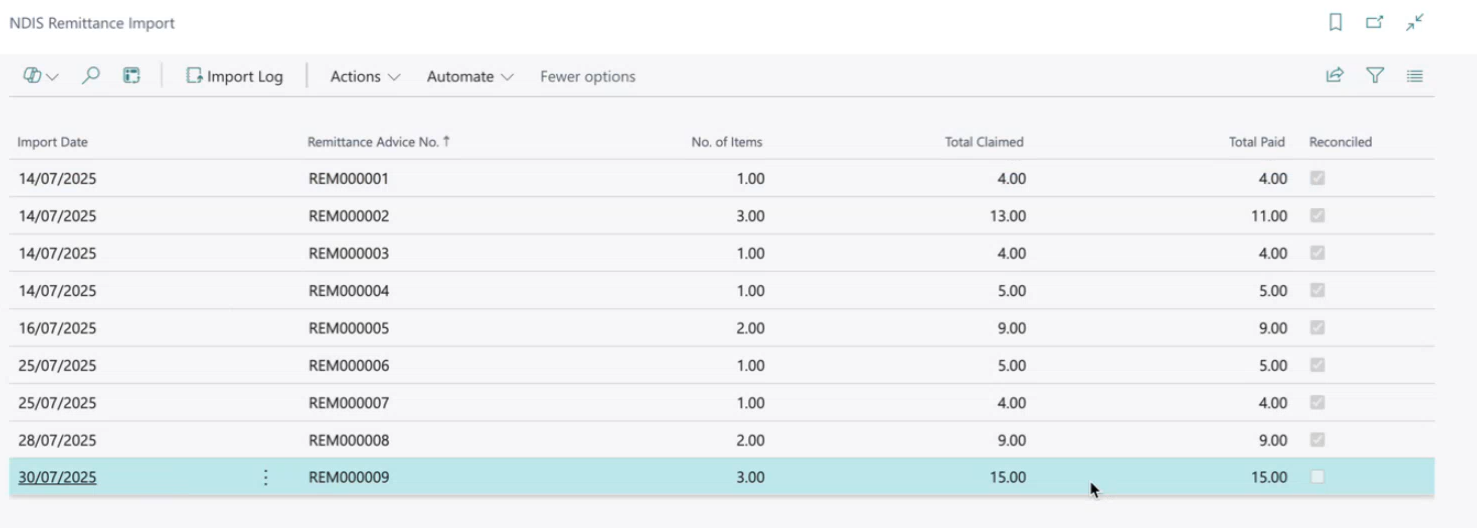Toggle Reconciled checkbox for REM000001
The height and width of the screenshot is (528, 1477).
point(1317,178)
